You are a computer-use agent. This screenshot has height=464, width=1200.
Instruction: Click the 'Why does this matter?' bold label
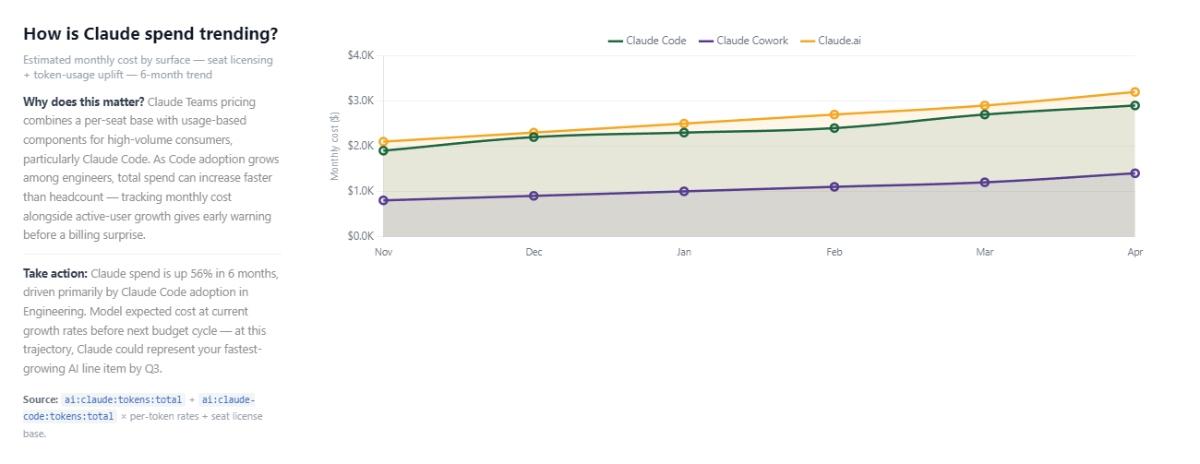(x=84, y=102)
